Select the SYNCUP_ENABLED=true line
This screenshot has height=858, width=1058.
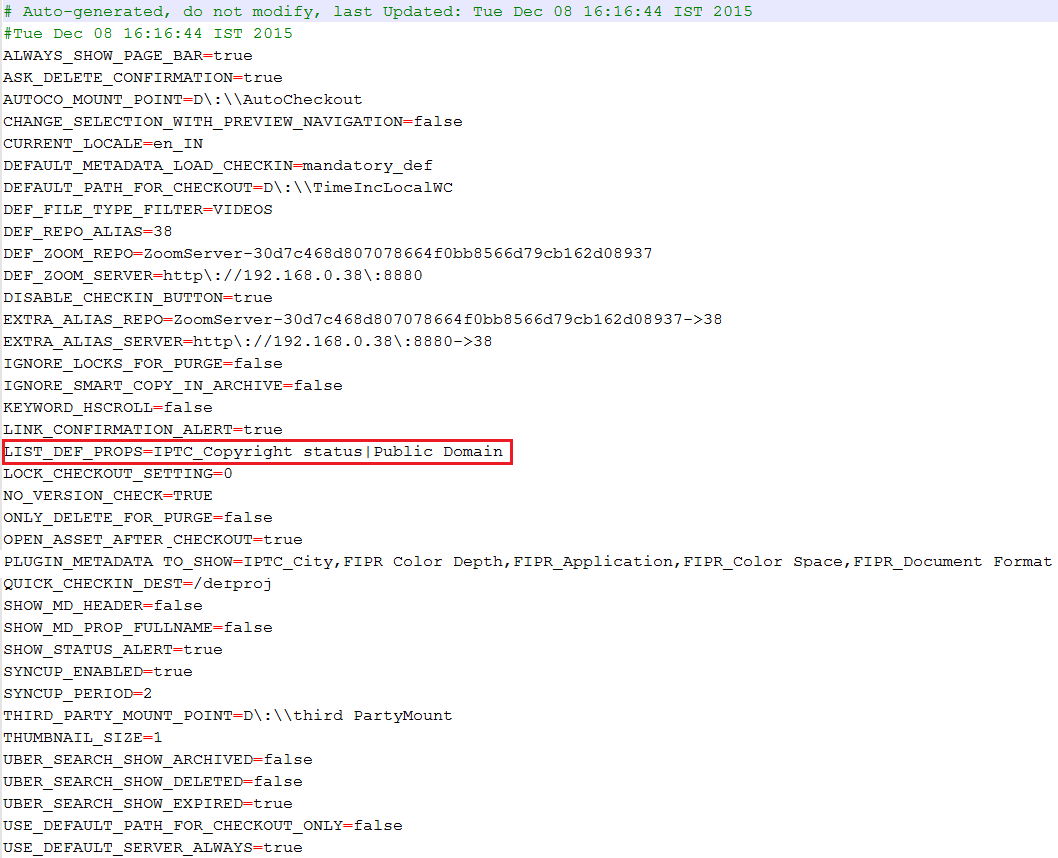pos(98,671)
